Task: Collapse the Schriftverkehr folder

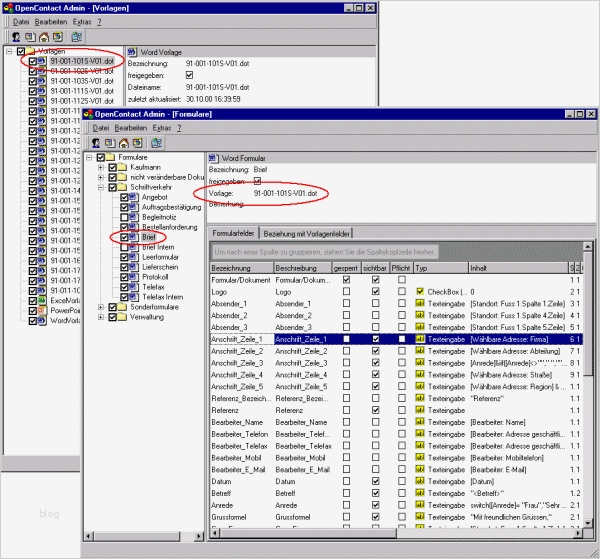Action: coord(101,187)
